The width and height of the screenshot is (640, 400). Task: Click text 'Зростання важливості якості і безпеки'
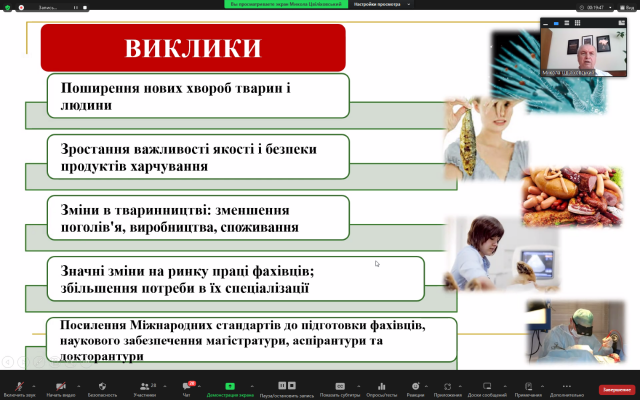(189, 149)
